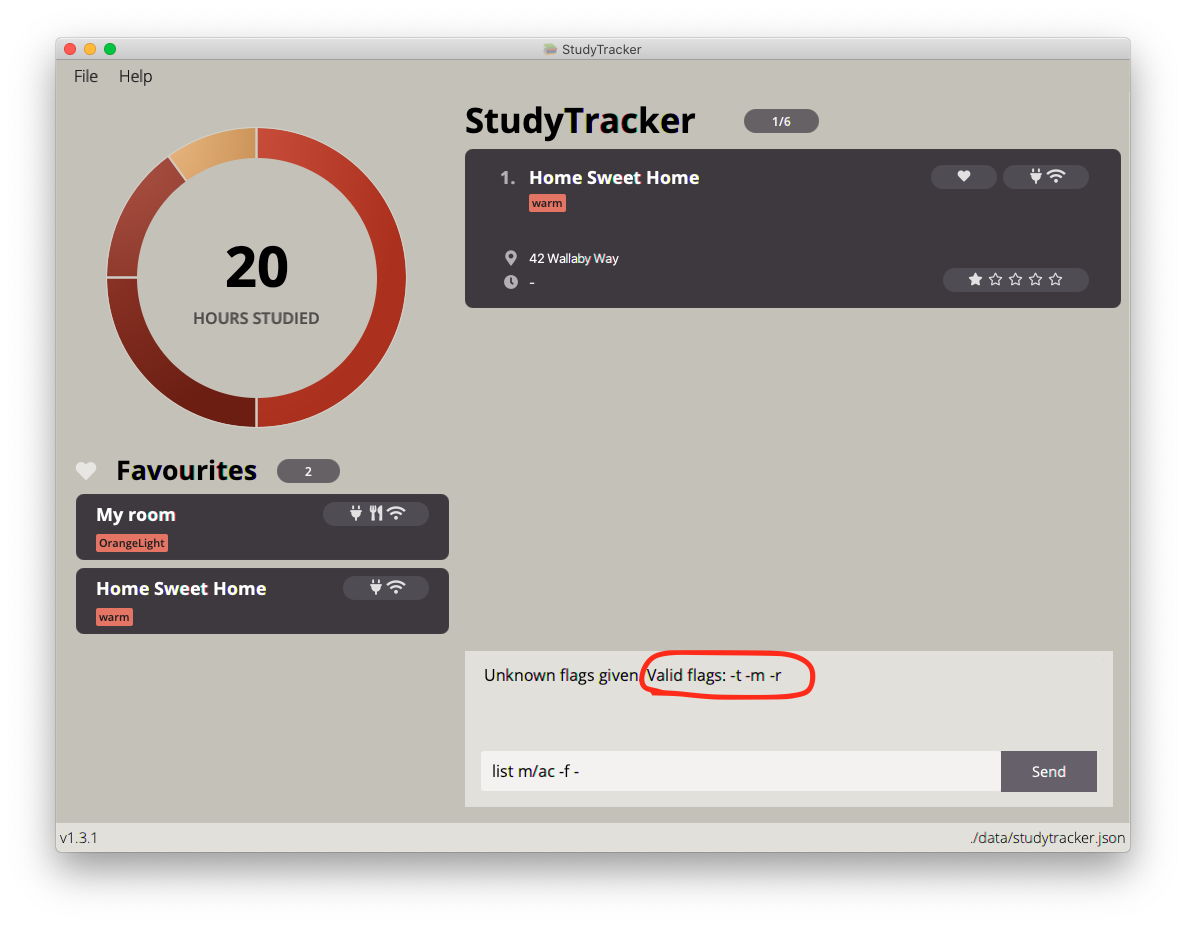Click the clock icon under the address

pyautogui.click(x=511, y=282)
